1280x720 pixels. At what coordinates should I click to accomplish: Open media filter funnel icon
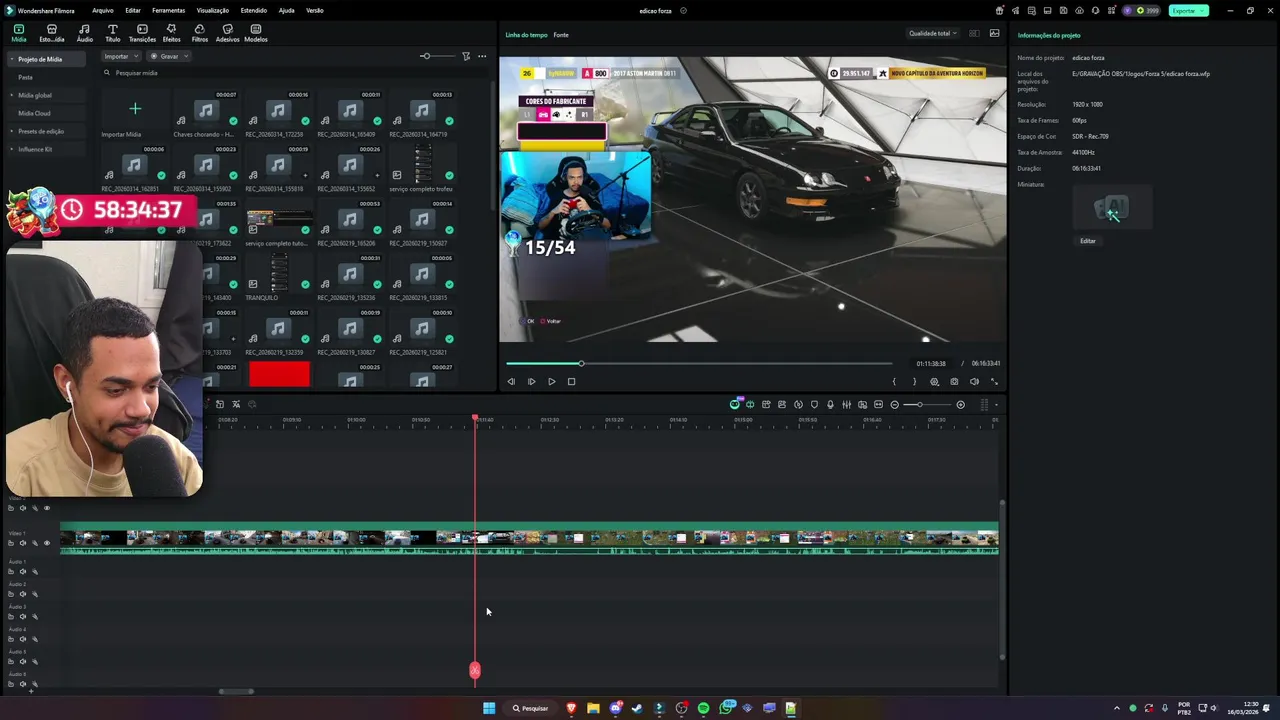[x=466, y=56]
